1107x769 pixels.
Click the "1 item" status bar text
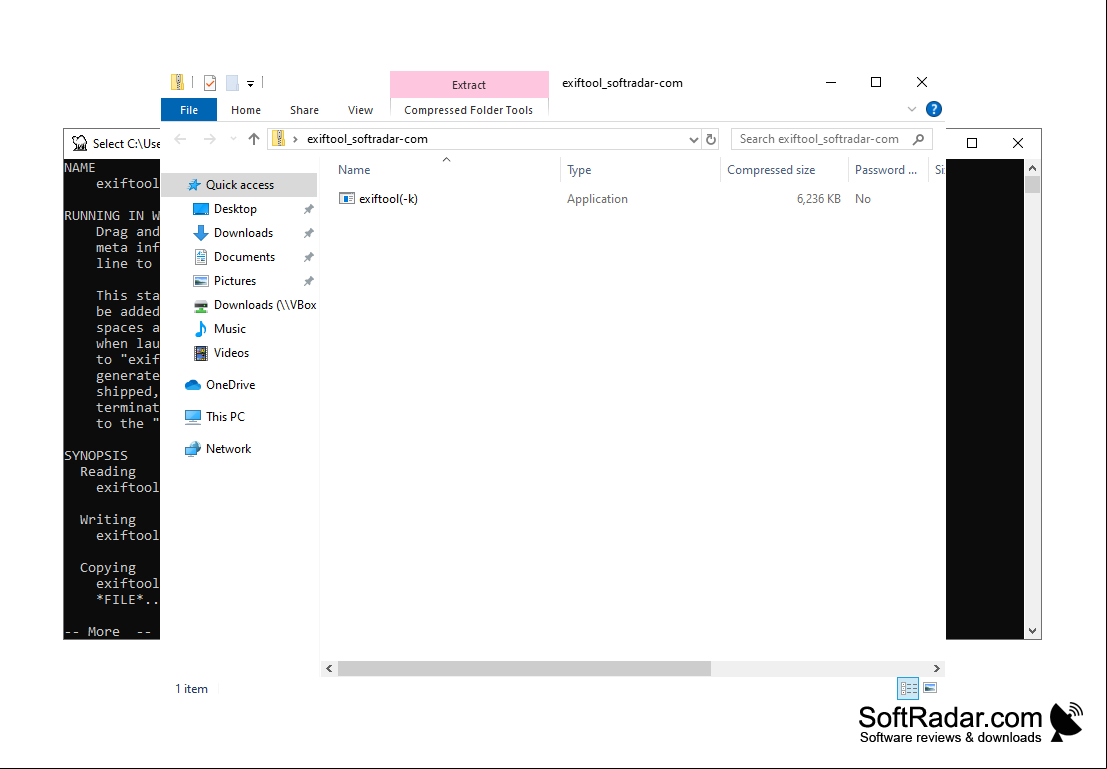pyautogui.click(x=191, y=688)
